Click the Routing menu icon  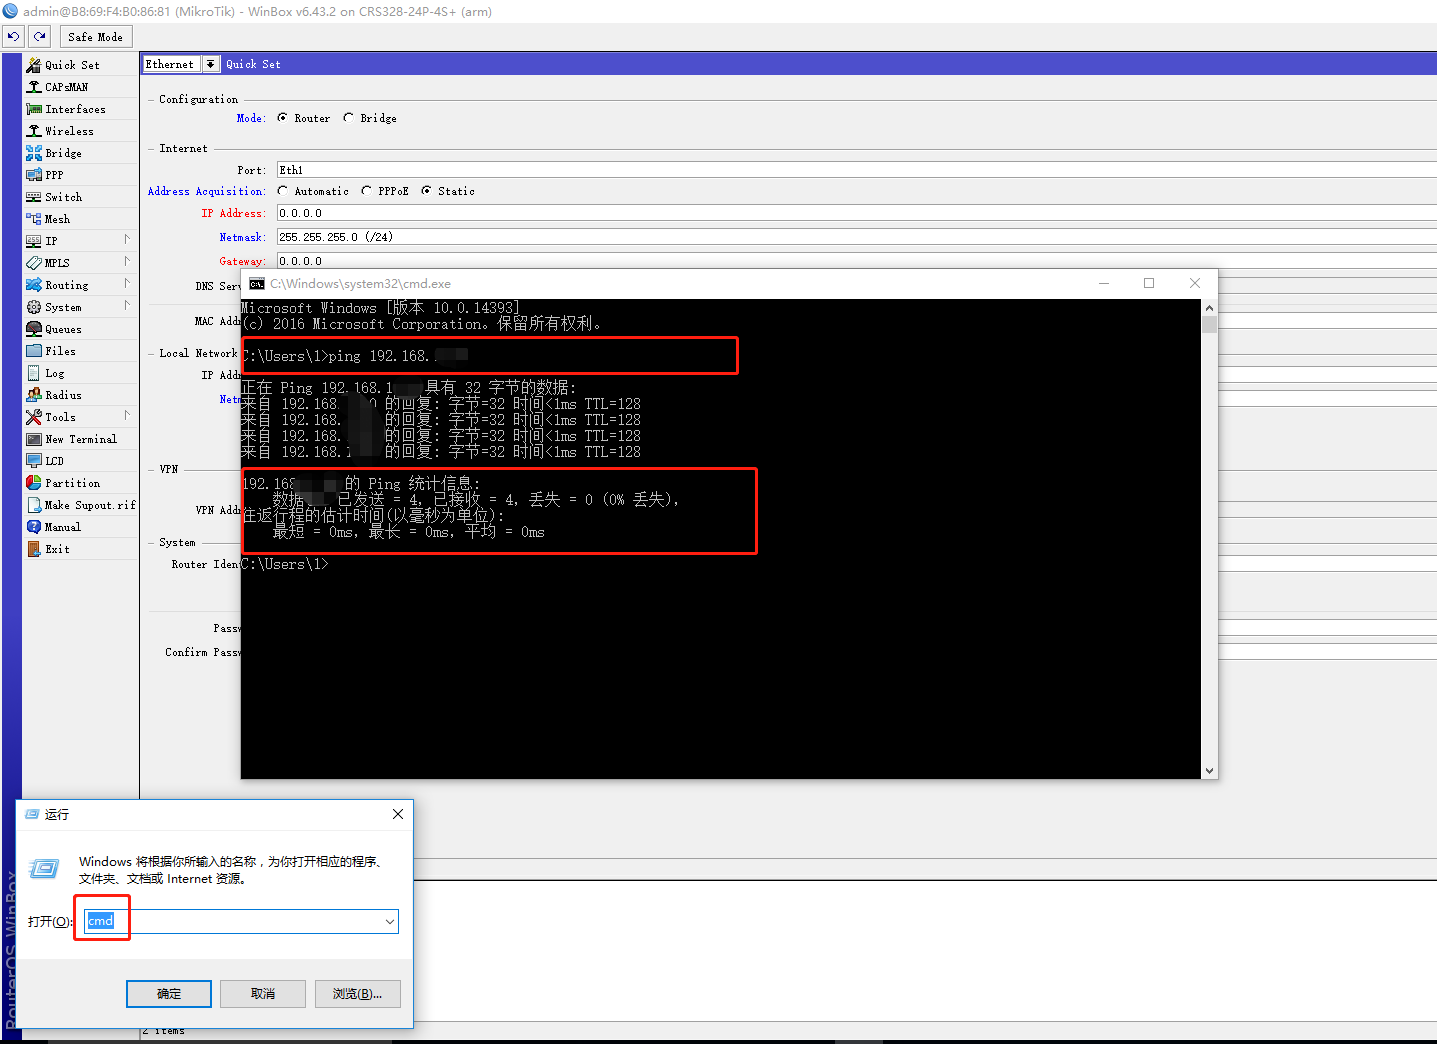(x=34, y=285)
